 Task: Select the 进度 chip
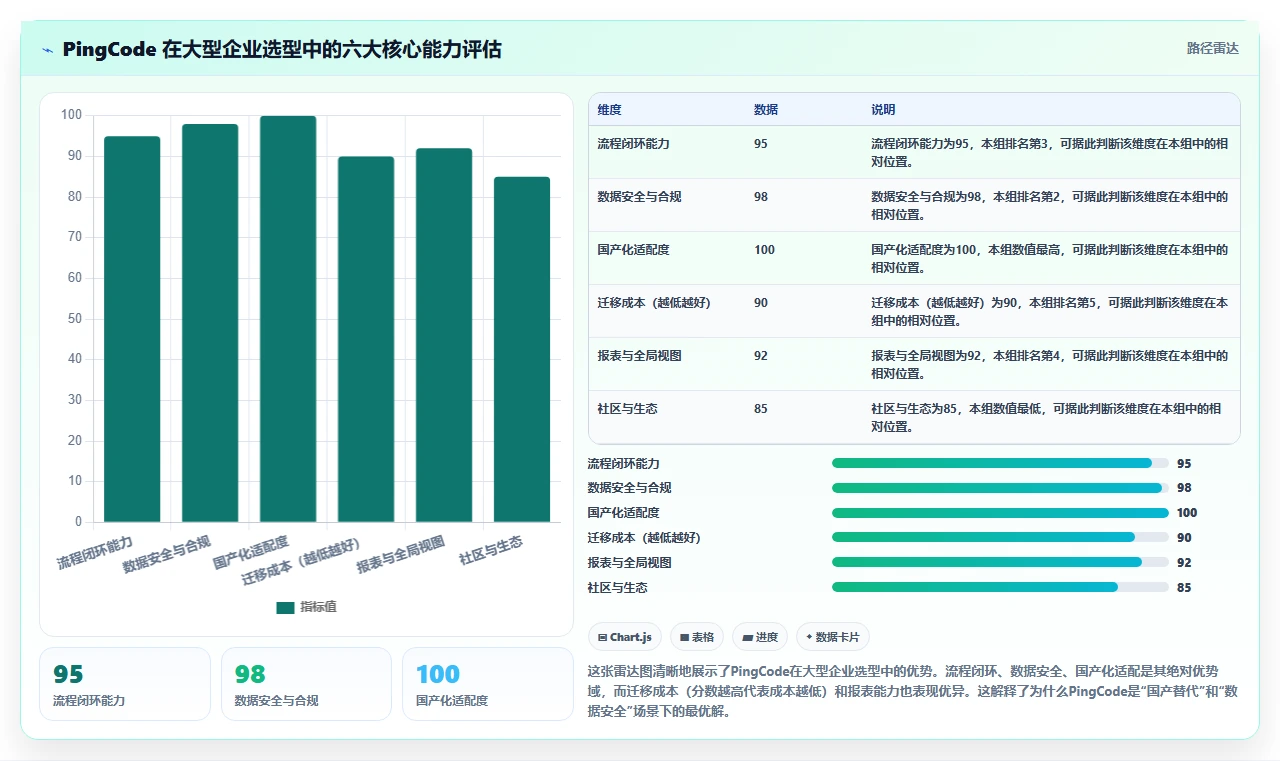pos(760,637)
